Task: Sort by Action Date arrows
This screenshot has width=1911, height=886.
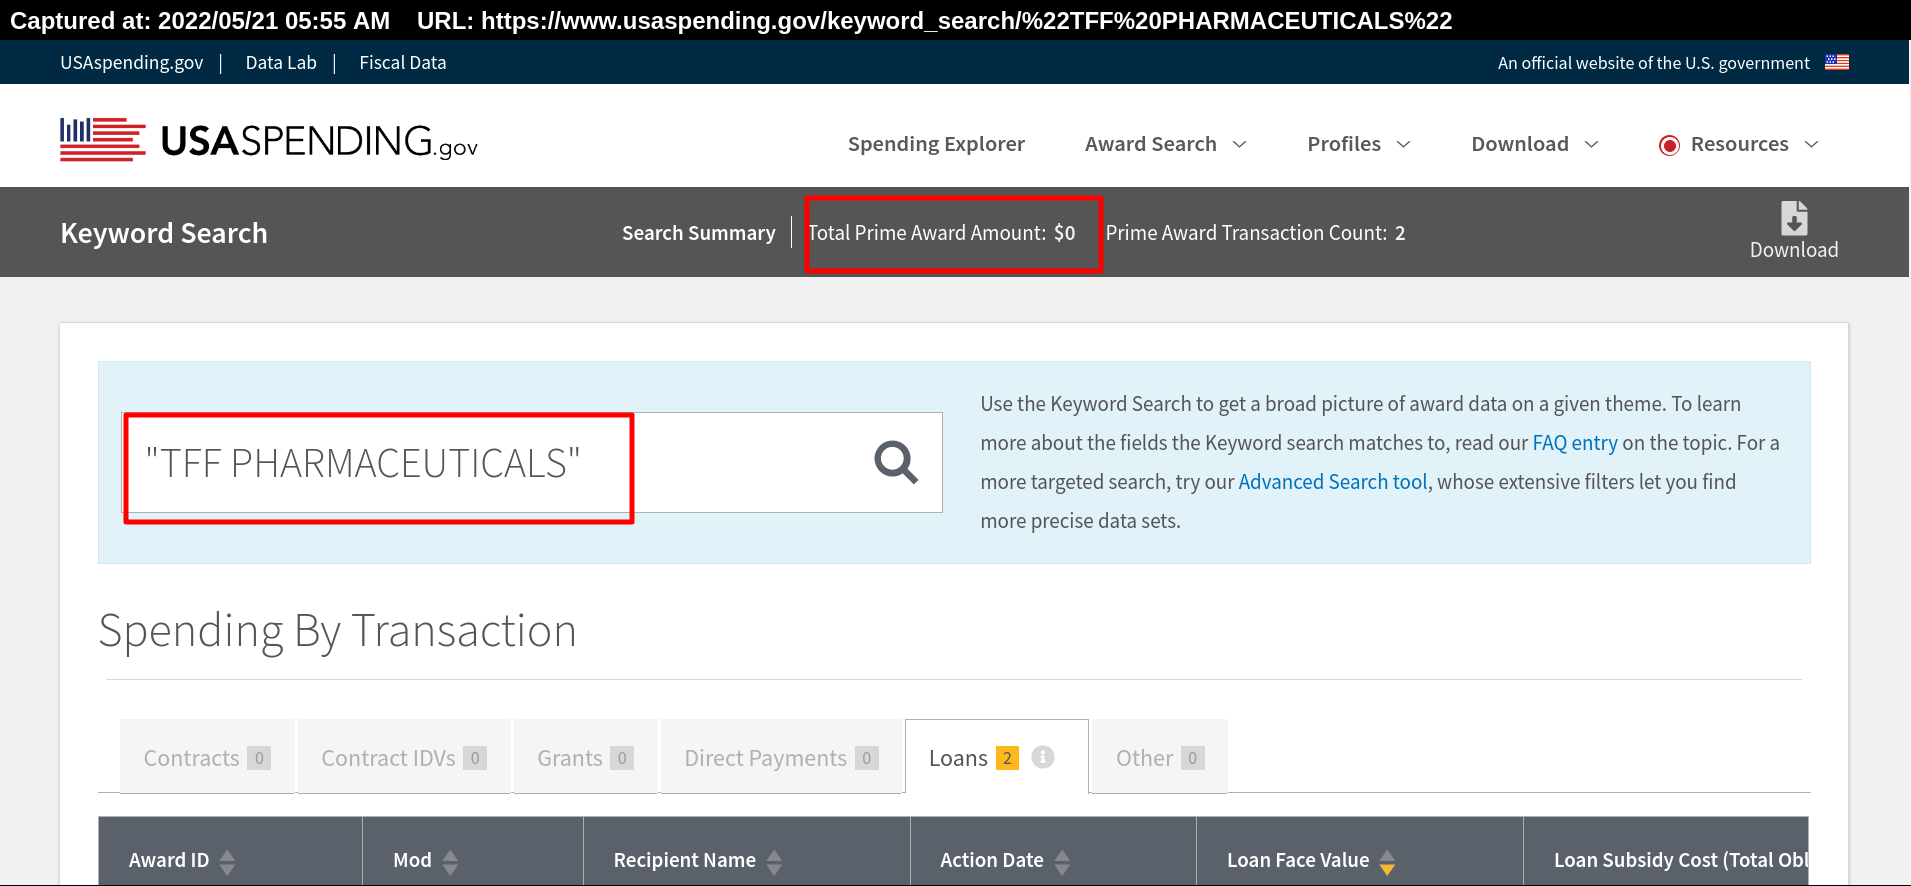Action: (1062, 861)
